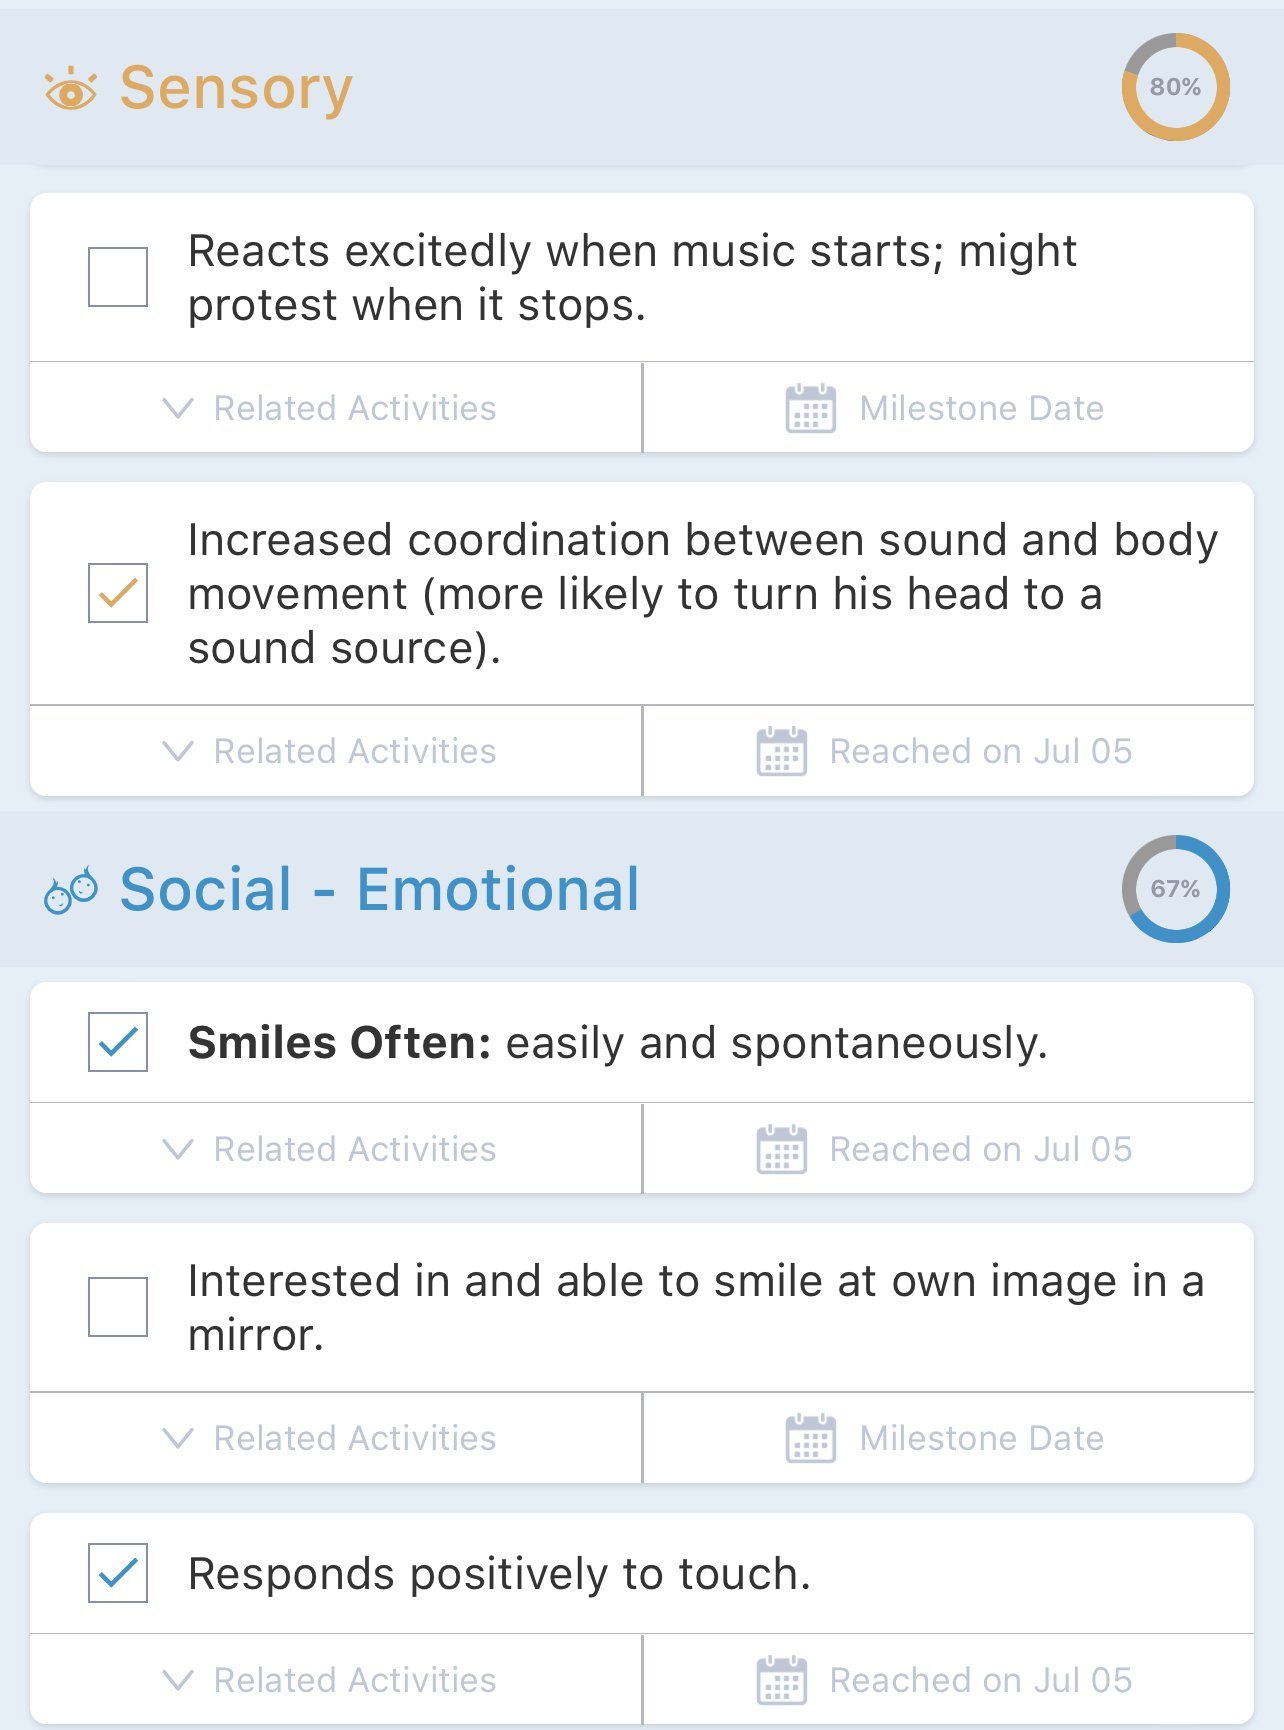Set Milestone Date for music reaction item

pyautogui.click(x=980, y=408)
